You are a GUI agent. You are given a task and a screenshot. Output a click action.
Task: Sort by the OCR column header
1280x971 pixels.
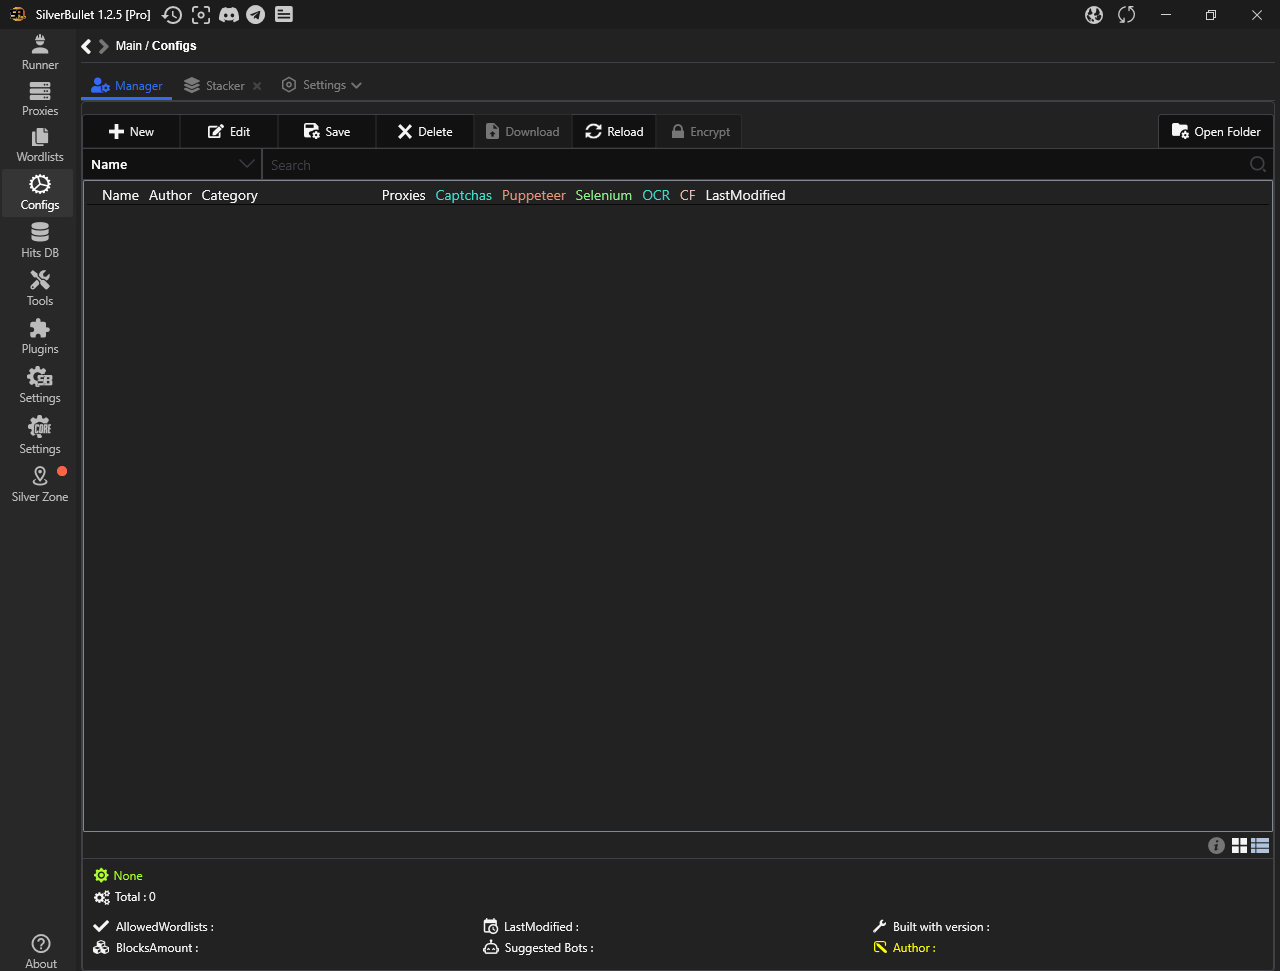656,195
